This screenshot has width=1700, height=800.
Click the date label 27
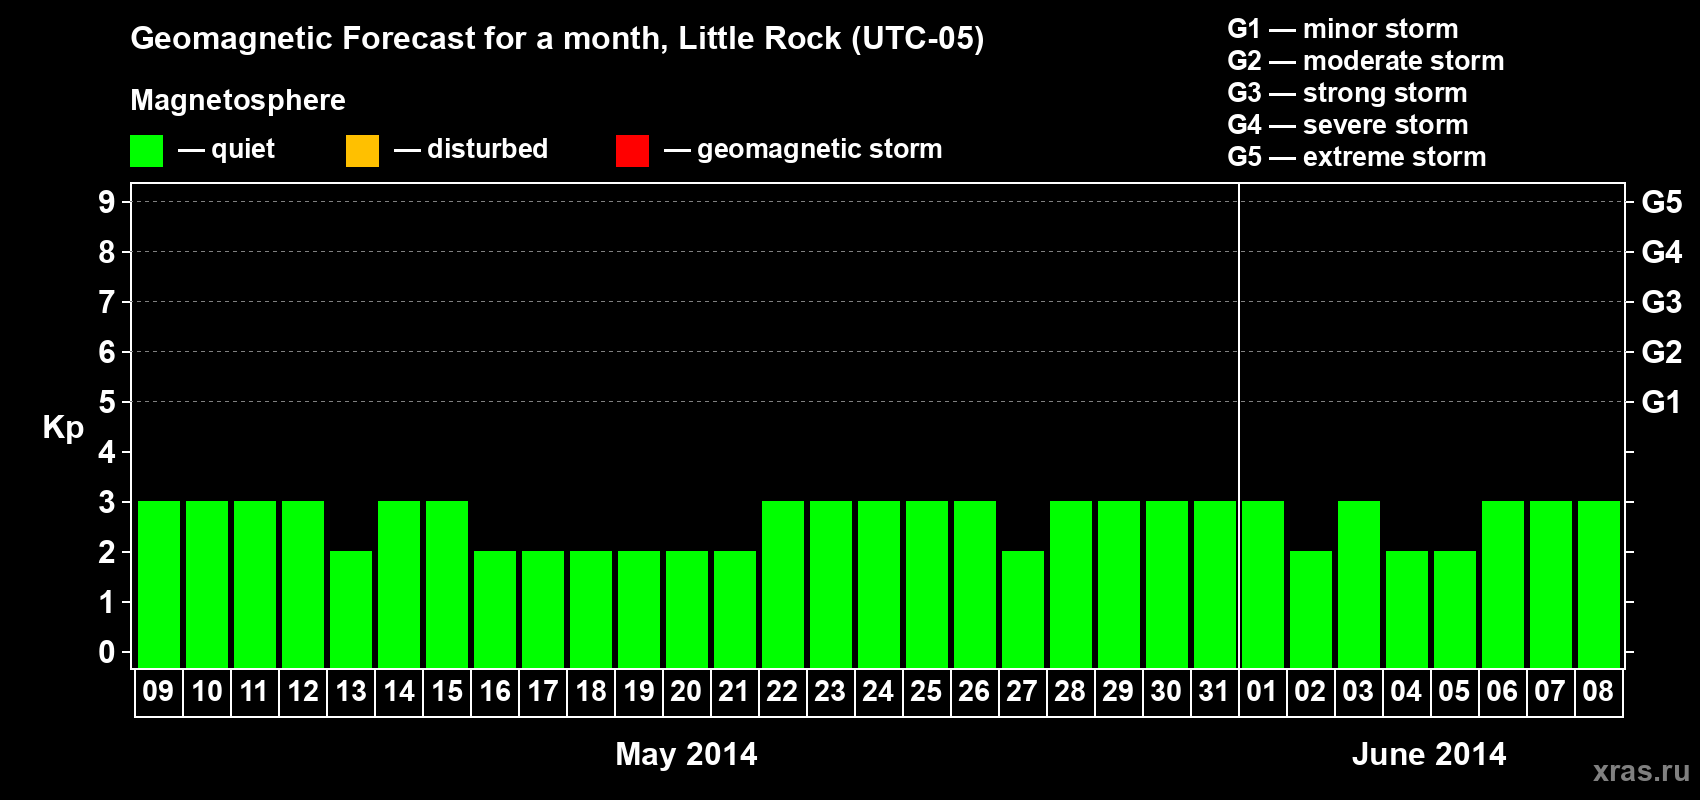point(1022,692)
